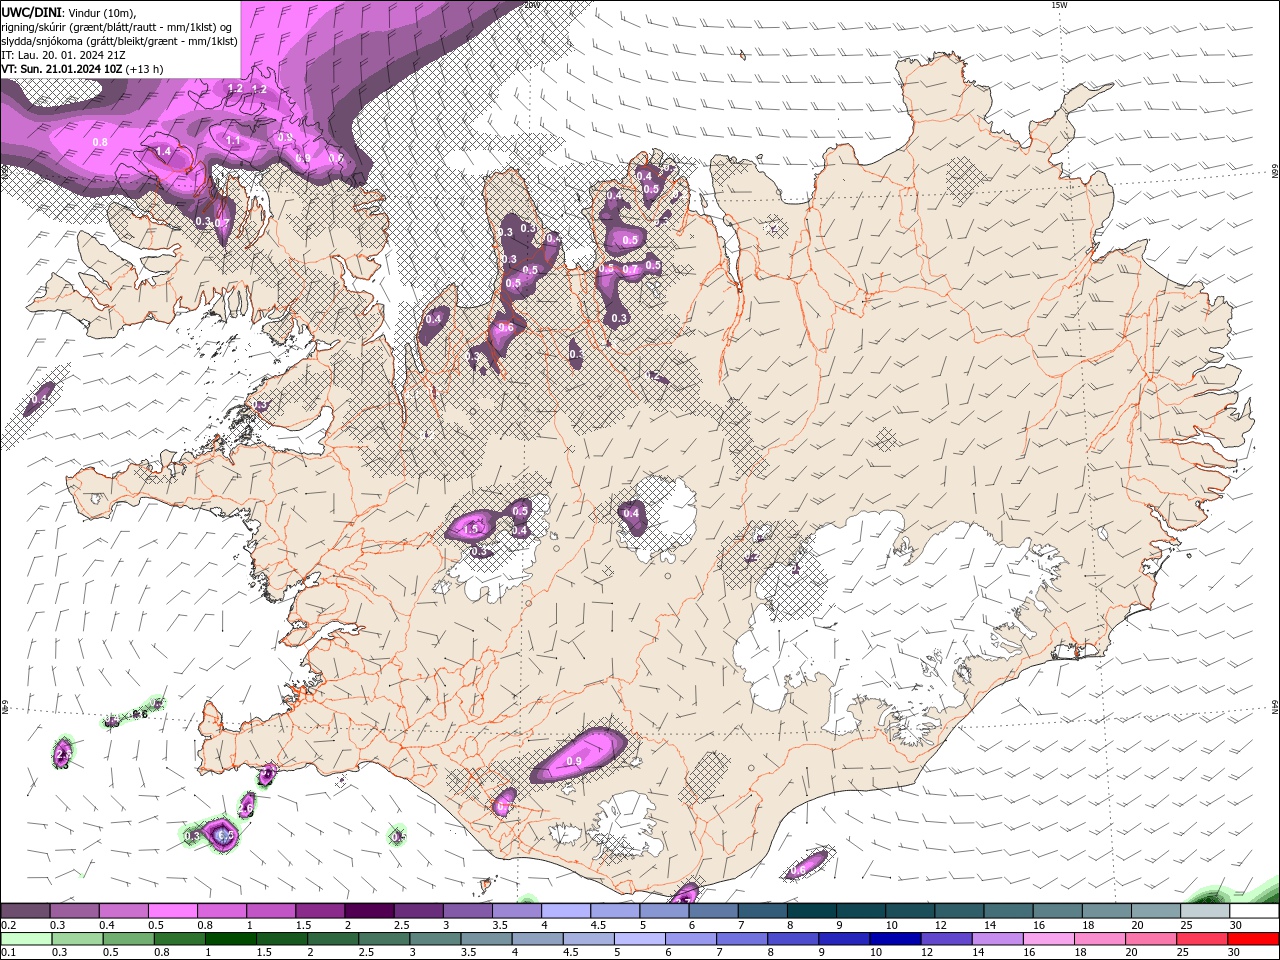1280x960 pixels.
Task: Select the pale green 0.1 mm rain swatch
Action: coord(26,939)
